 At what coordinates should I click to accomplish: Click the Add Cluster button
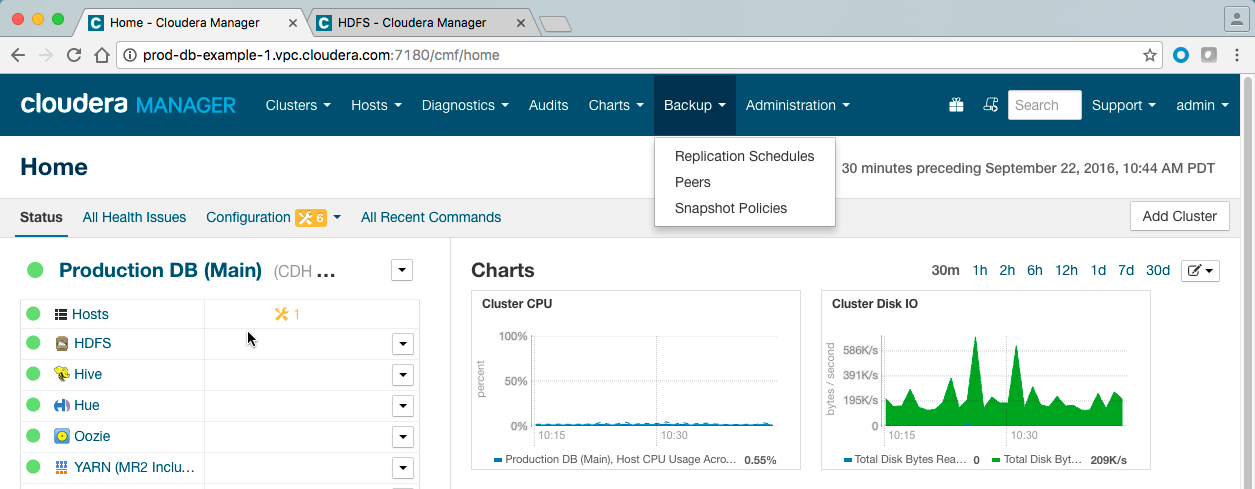pos(1179,216)
